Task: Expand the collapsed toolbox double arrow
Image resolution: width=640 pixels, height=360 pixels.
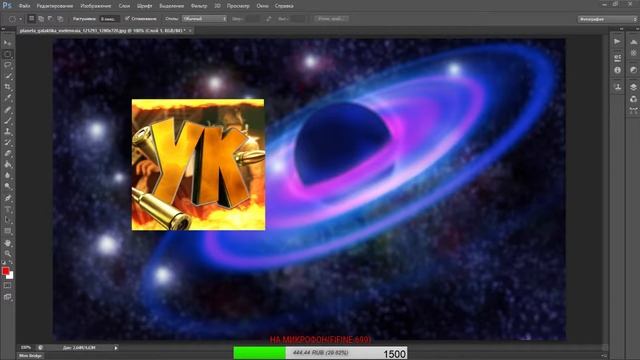Action: [x=3, y=29]
